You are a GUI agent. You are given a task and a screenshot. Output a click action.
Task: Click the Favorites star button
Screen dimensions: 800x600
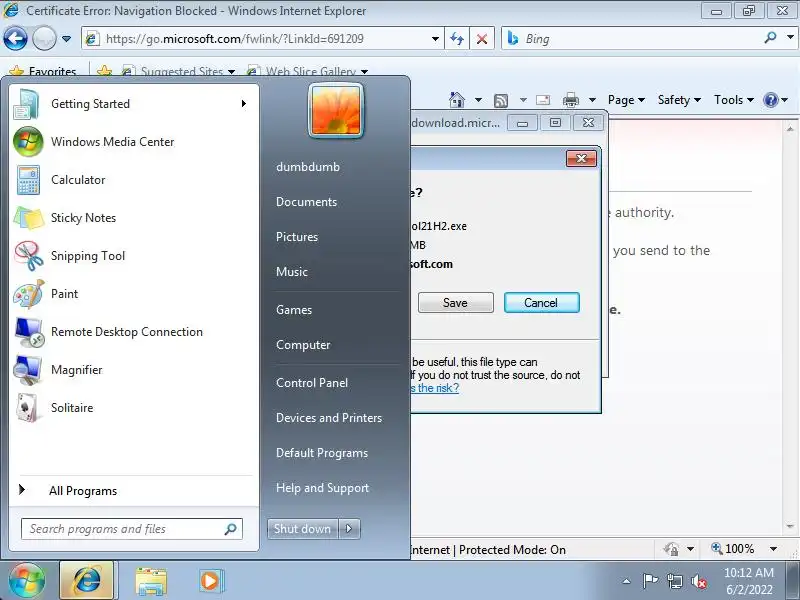(43, 71)
